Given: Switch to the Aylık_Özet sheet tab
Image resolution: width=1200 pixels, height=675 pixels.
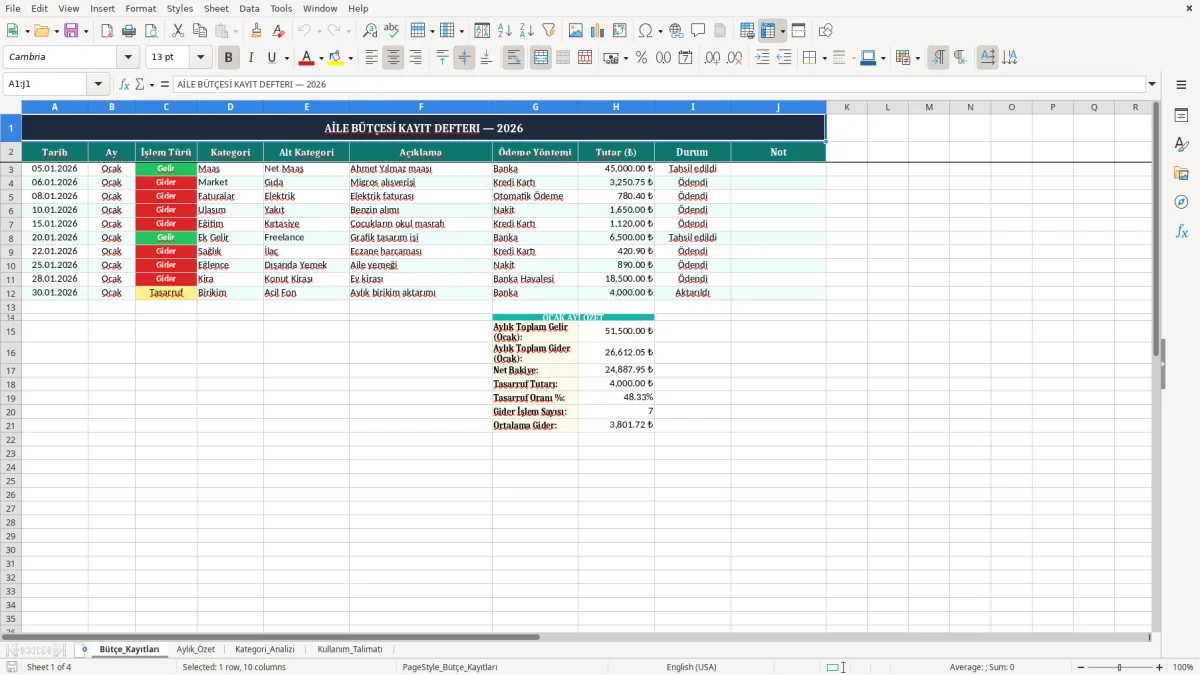Looking at the screenshot, I should (x=196, y=649).
